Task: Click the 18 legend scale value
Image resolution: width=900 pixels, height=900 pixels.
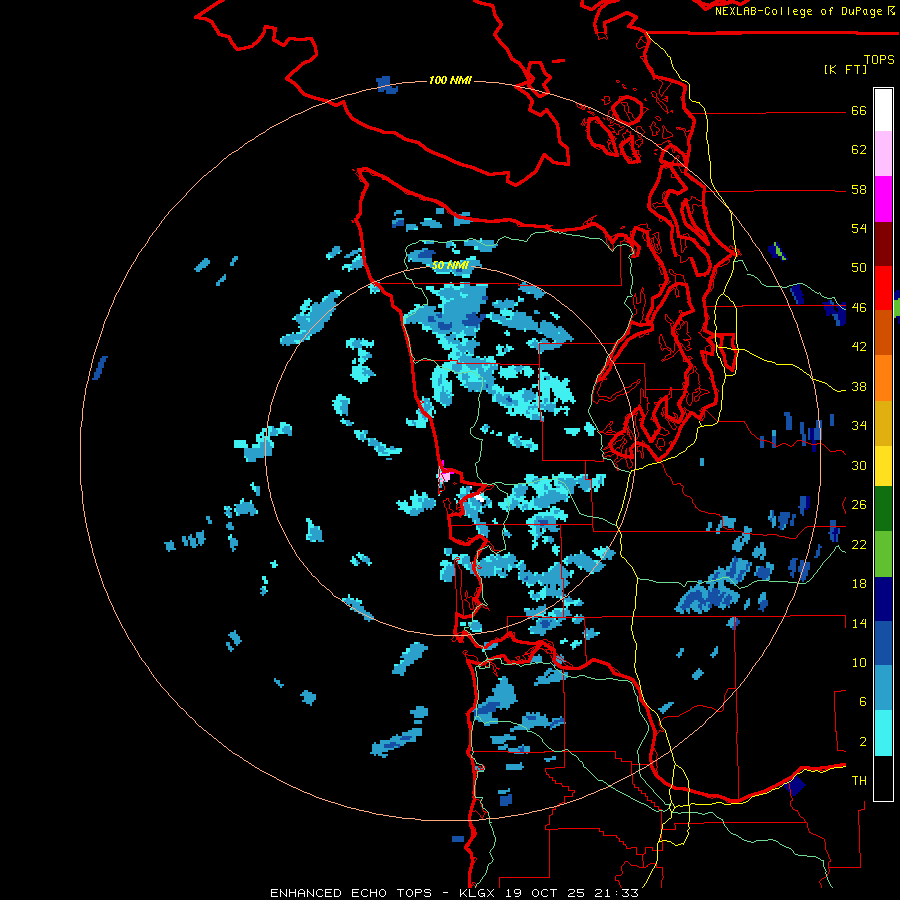Action: pos(859,584)
